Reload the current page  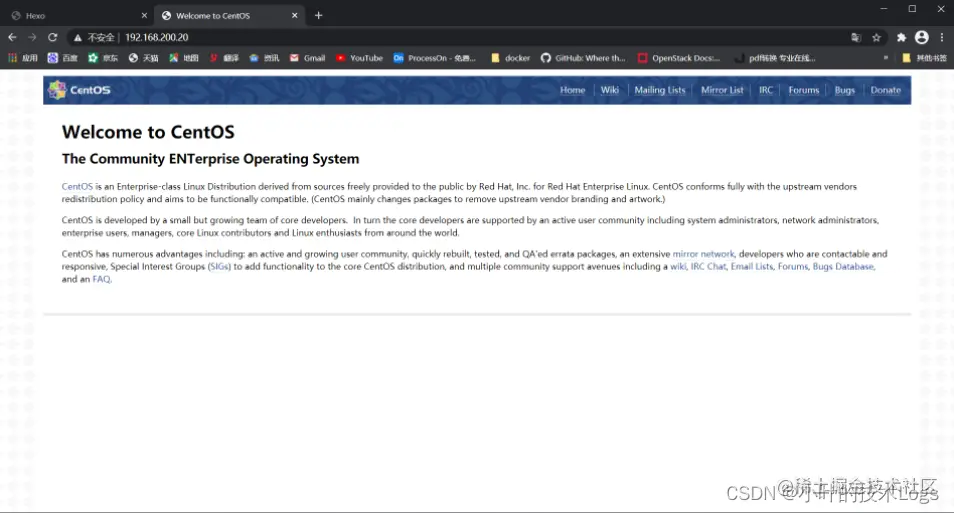pos(53,37)
